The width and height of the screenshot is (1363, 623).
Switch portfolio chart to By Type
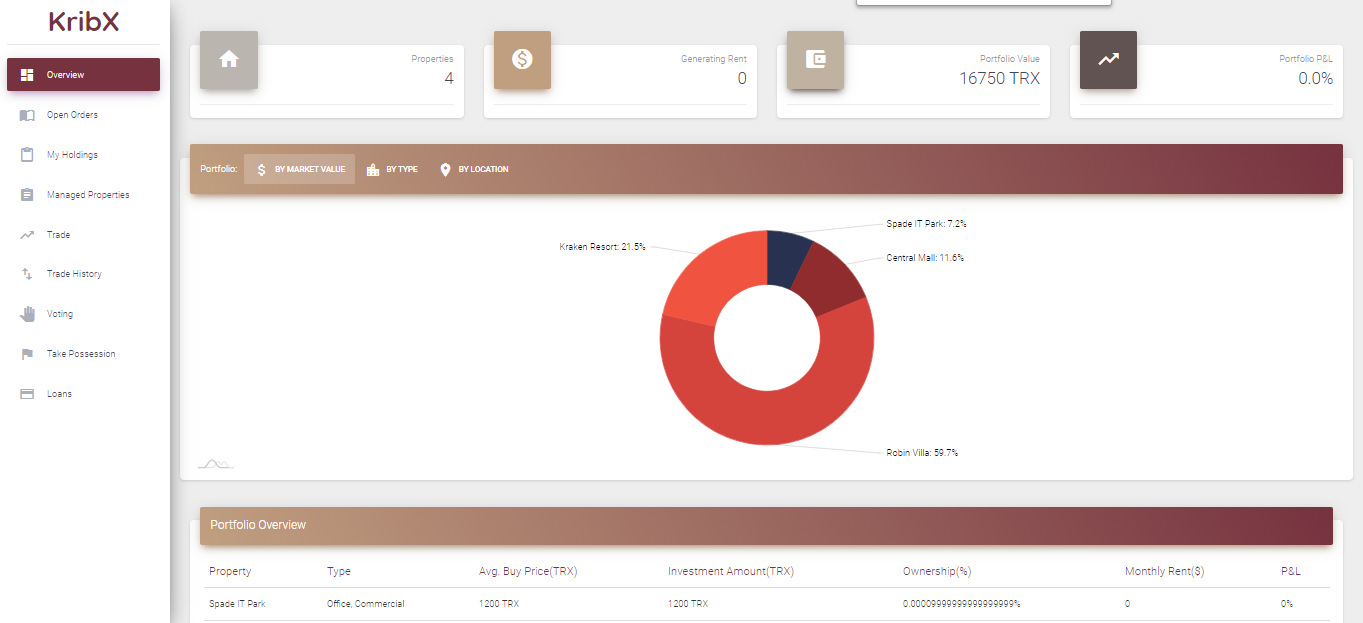tap(392, 170)
